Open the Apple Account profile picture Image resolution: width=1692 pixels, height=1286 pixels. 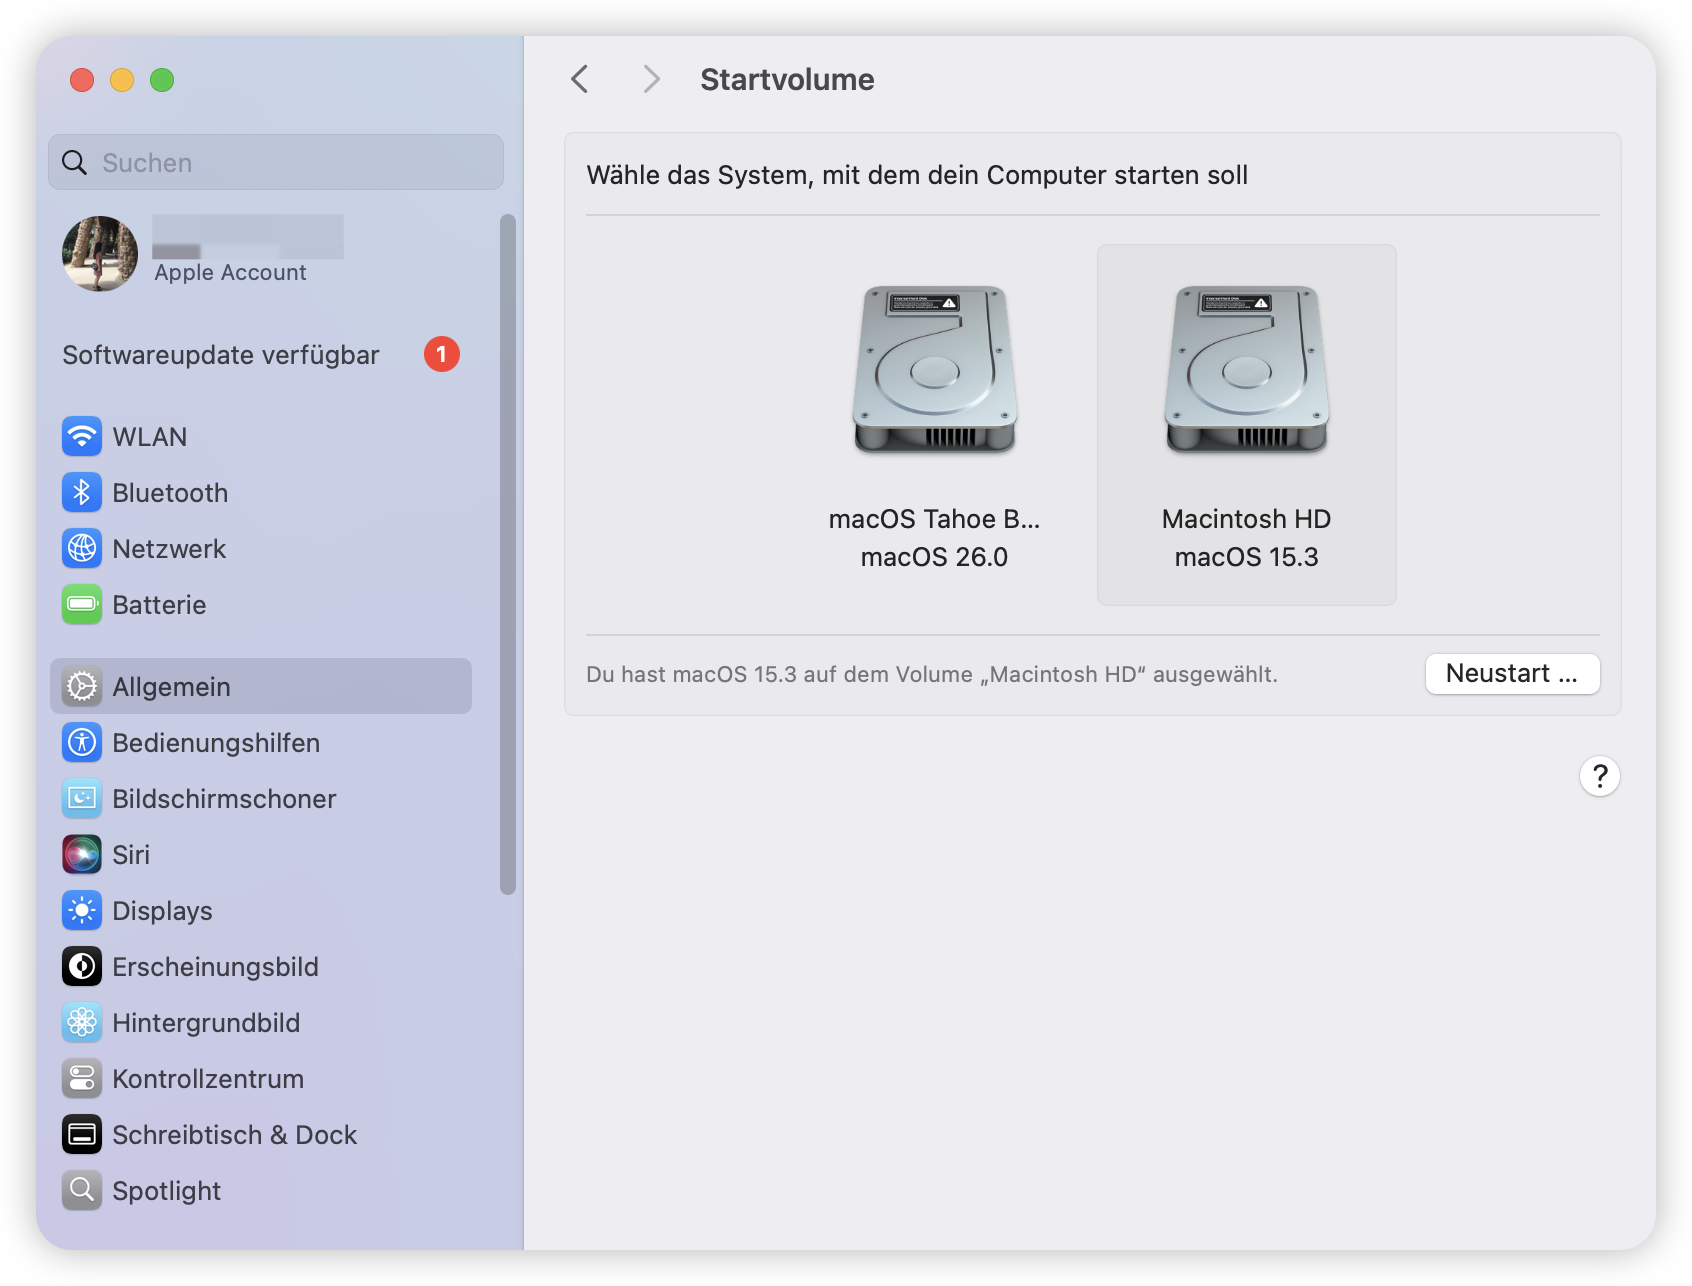coord(100,254)
